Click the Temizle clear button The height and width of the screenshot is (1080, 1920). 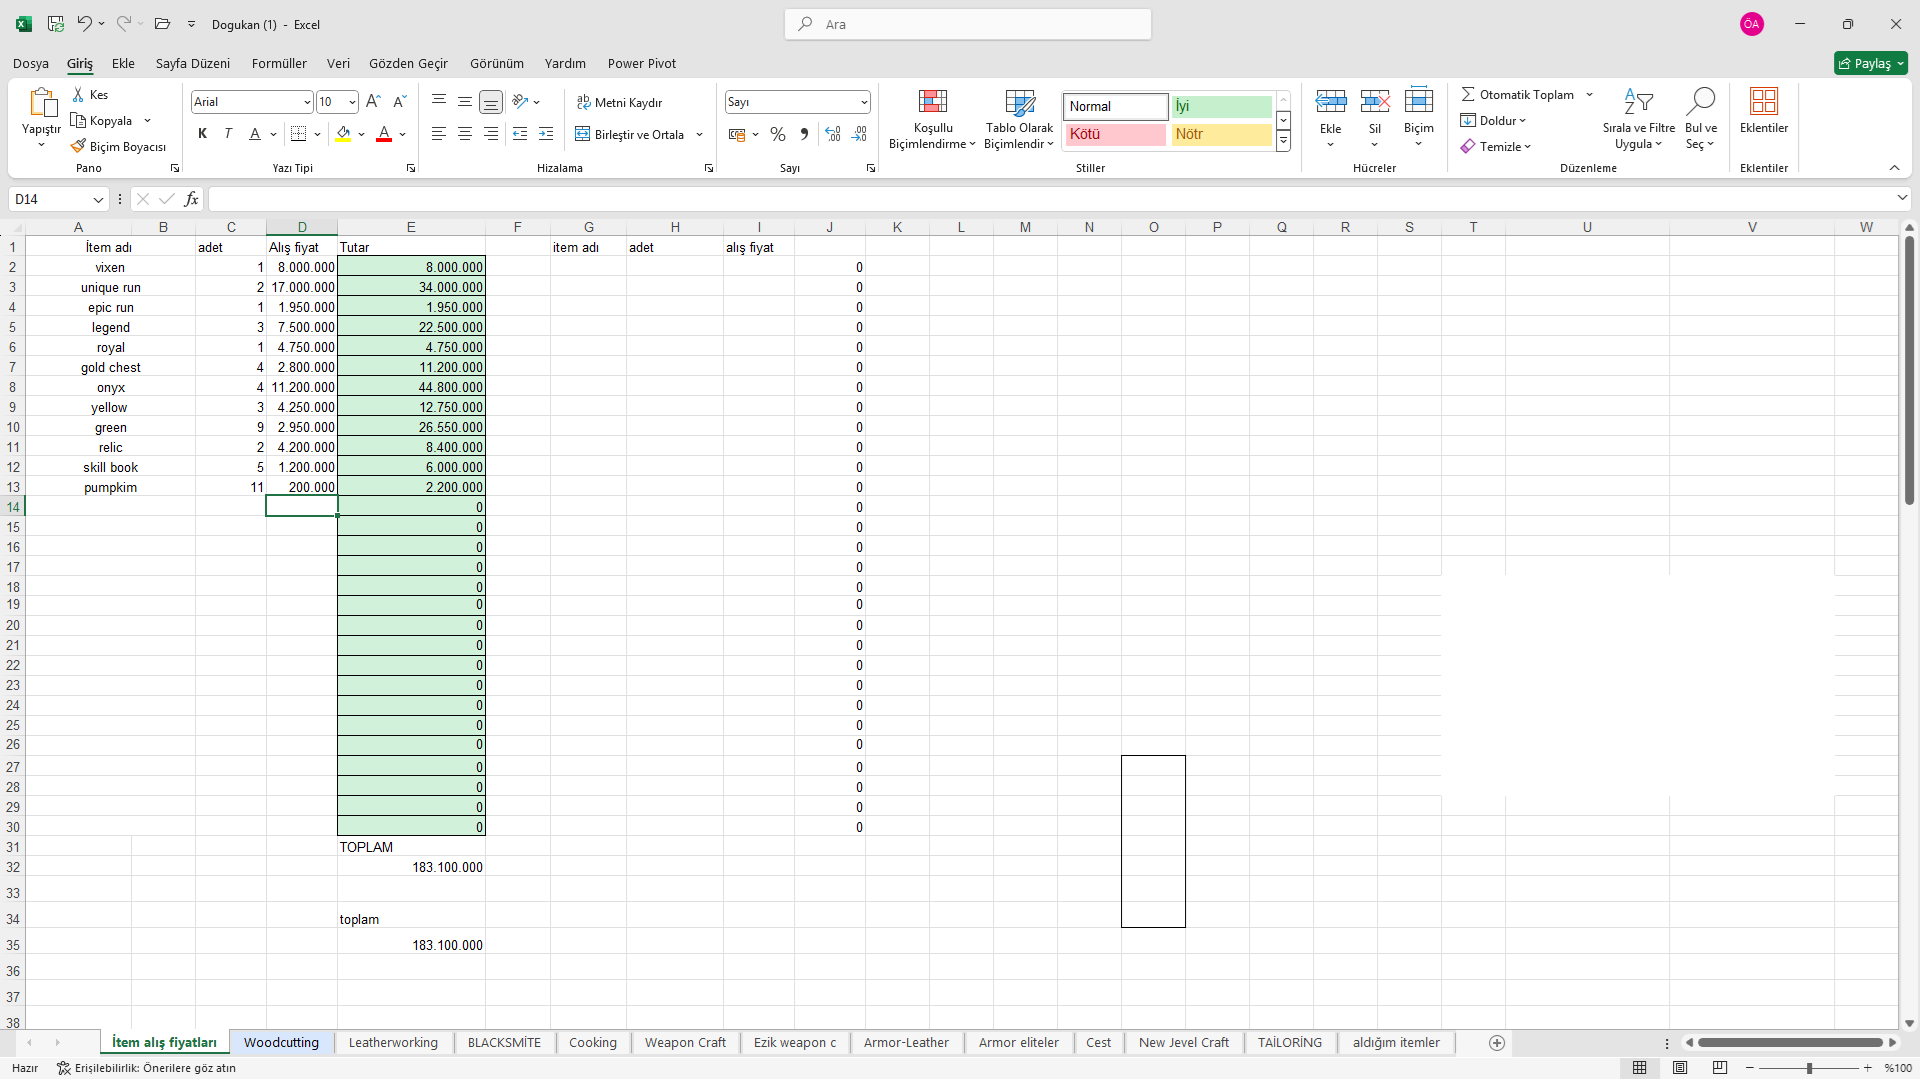1496,147
